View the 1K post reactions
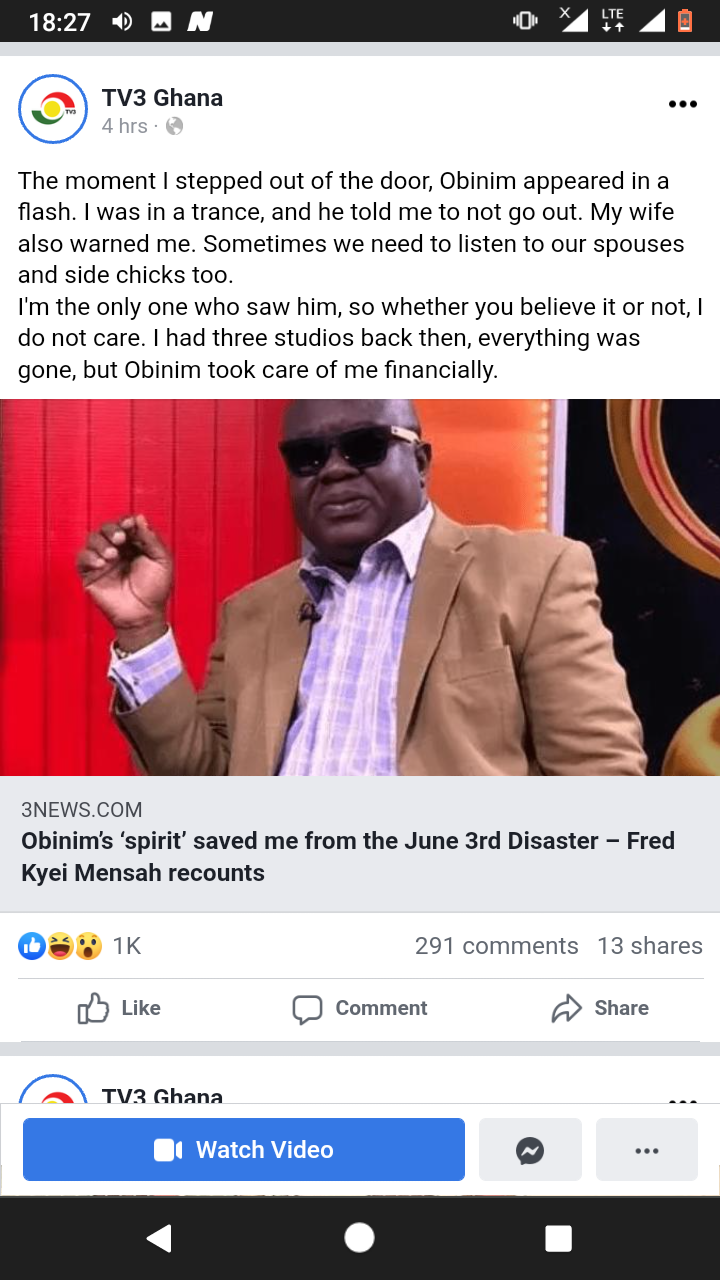Image resolution: width=720 pixels, height=1280 pixels. [80, 946]
